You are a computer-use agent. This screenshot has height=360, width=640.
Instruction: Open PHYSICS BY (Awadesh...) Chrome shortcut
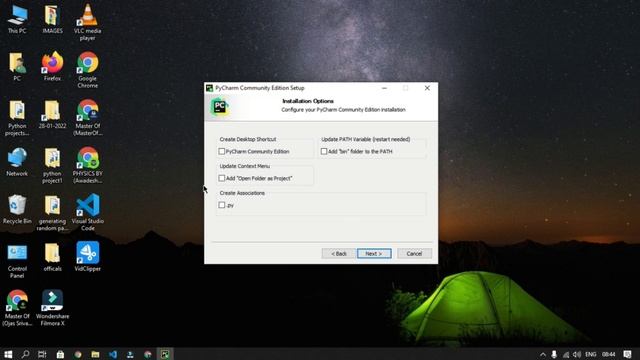[87, 165]
